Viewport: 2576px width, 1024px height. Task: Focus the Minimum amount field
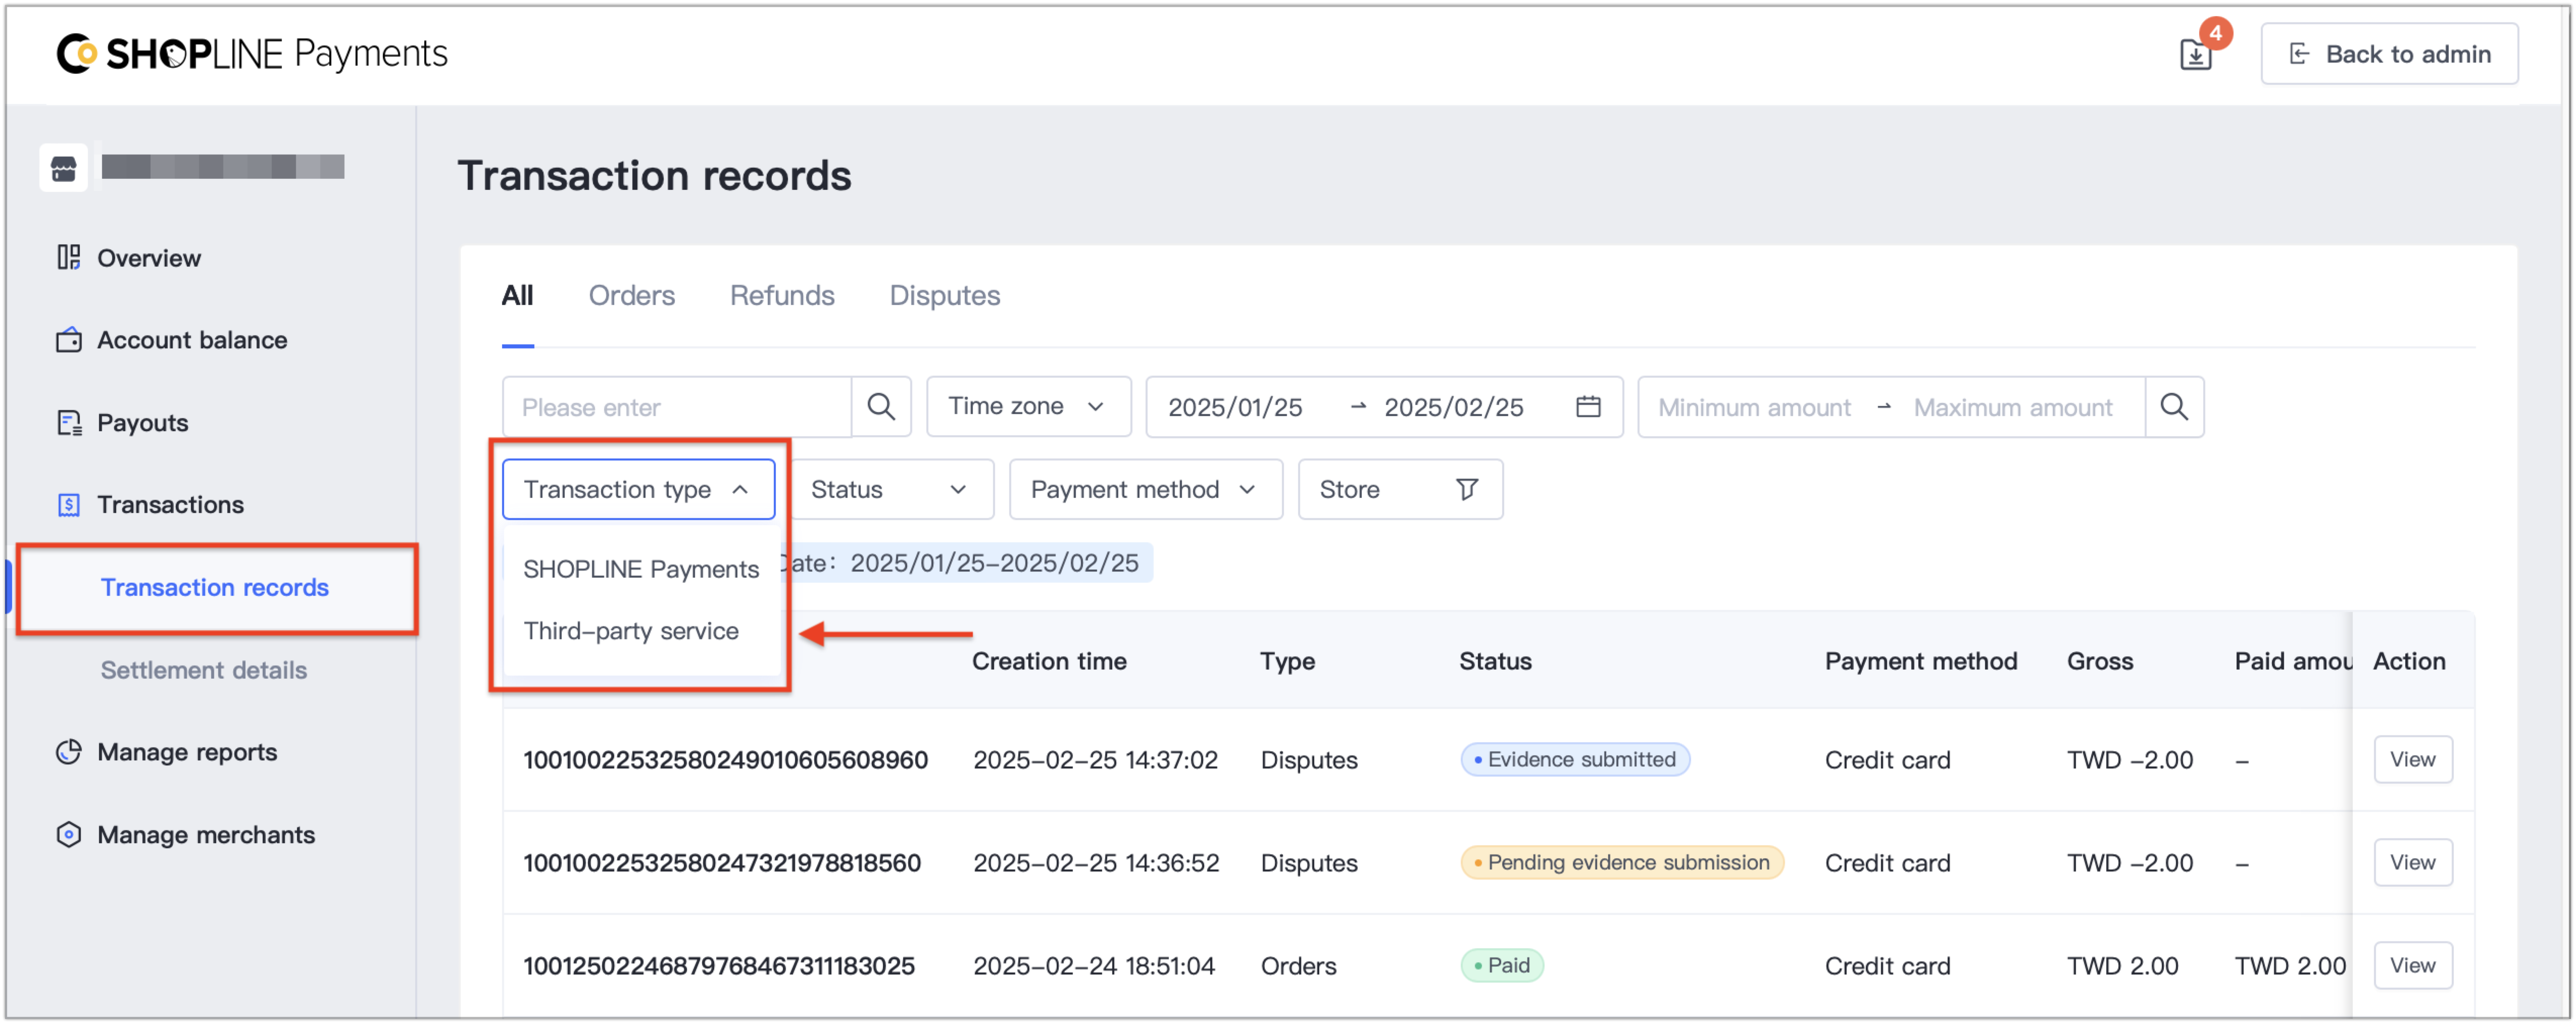[x=1754, y=407]
